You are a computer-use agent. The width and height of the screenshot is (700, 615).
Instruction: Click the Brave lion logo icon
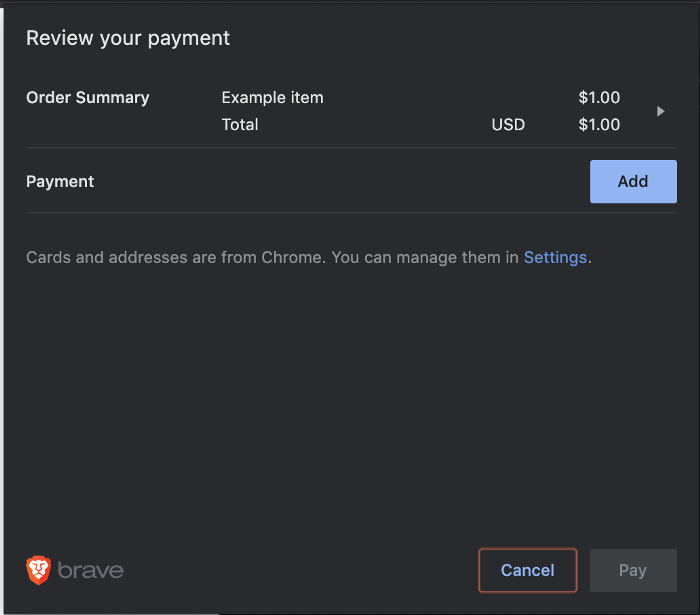tap(38, 570)
